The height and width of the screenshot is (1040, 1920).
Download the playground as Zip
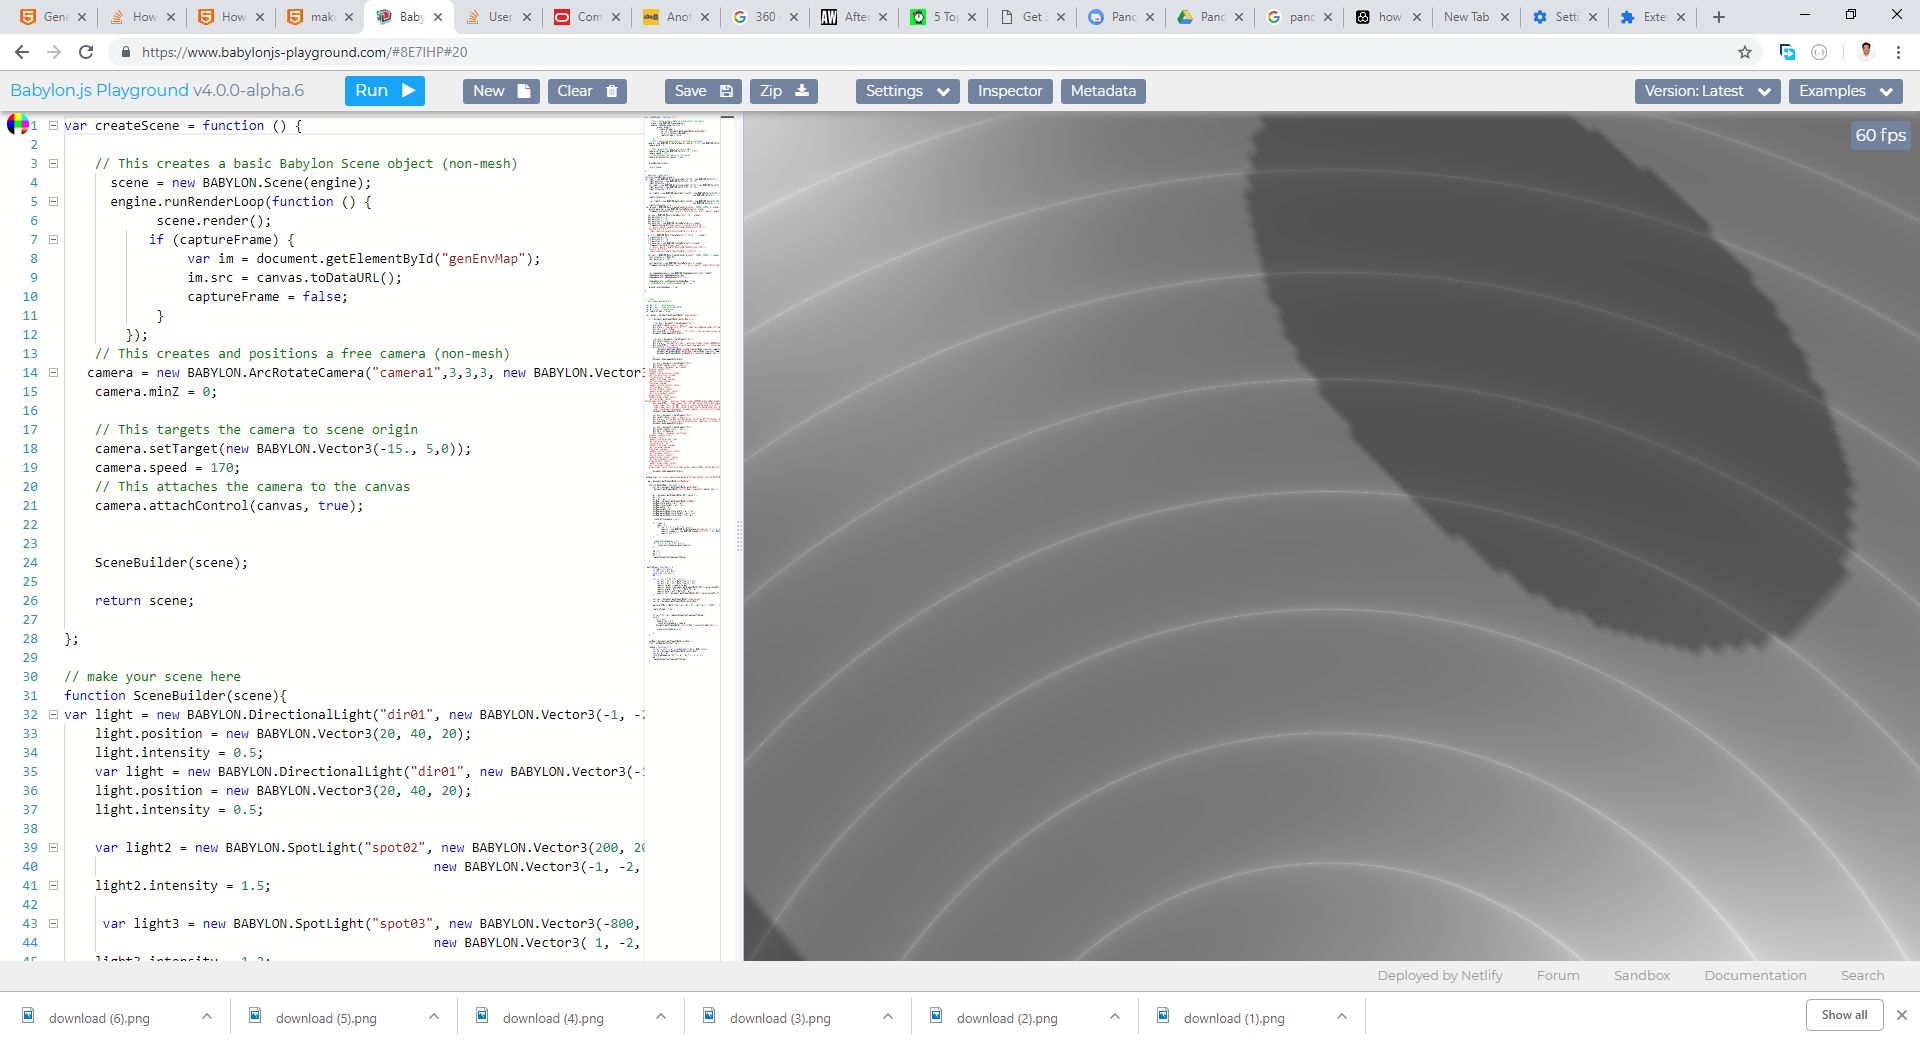point(784,91)
